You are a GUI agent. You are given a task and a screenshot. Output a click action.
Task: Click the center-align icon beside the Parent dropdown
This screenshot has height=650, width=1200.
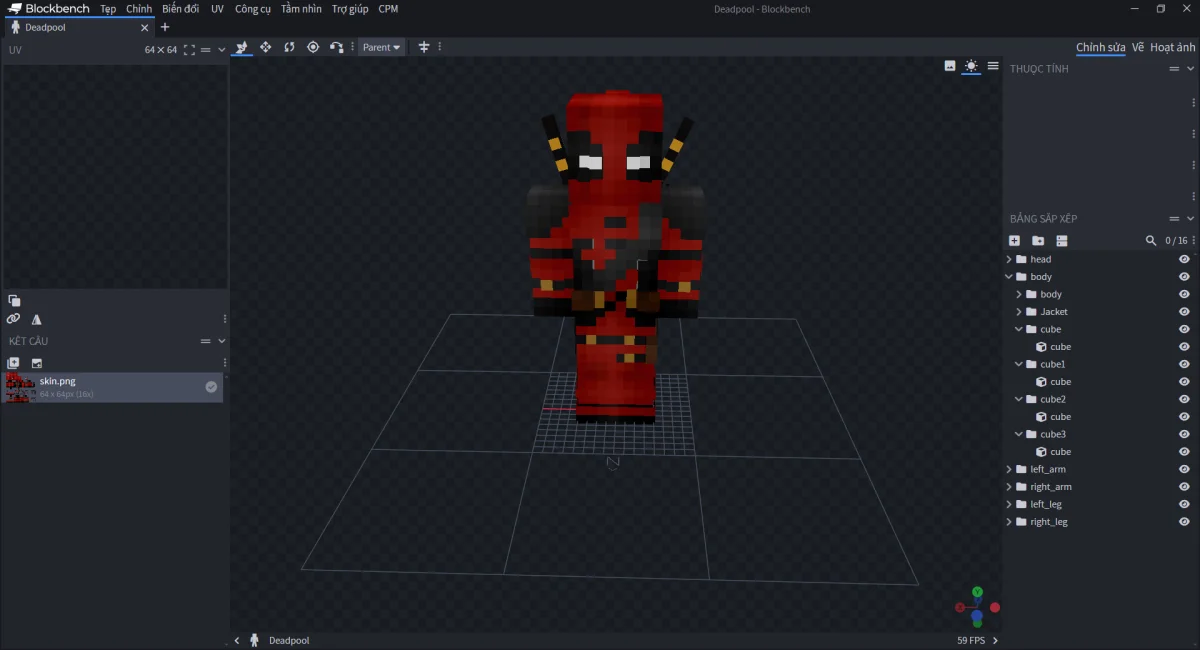point(424,47)
